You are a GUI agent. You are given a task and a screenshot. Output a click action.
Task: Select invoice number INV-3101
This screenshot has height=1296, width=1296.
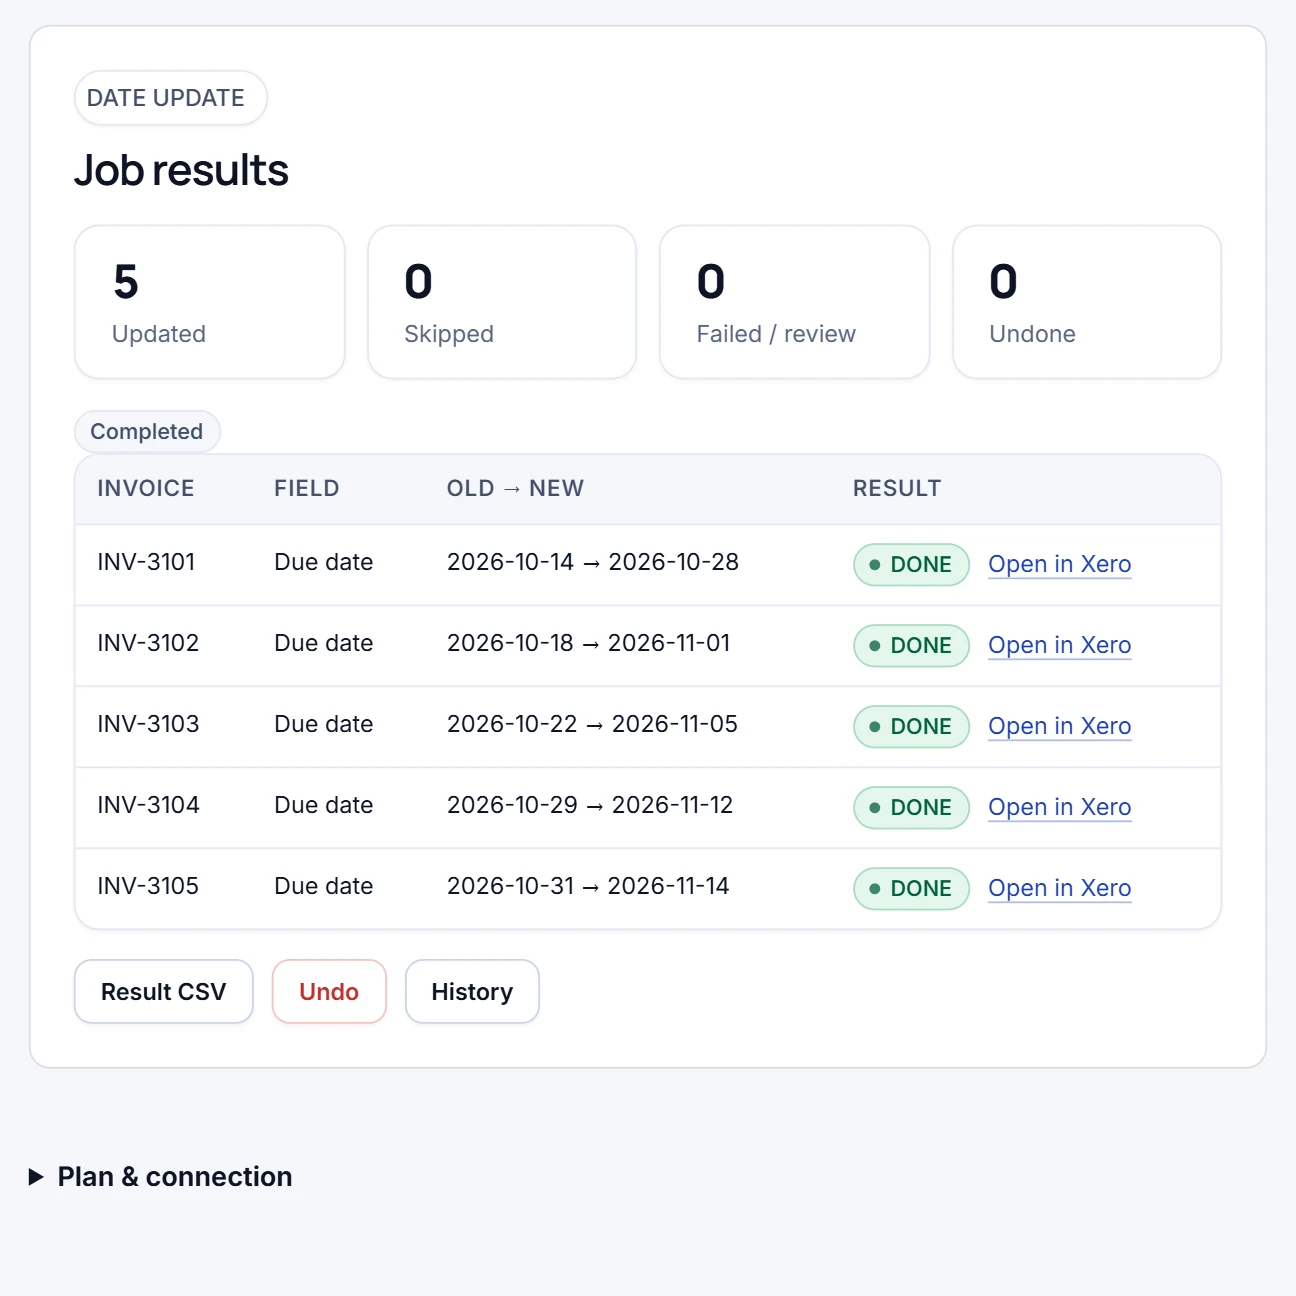pos(146,562)
